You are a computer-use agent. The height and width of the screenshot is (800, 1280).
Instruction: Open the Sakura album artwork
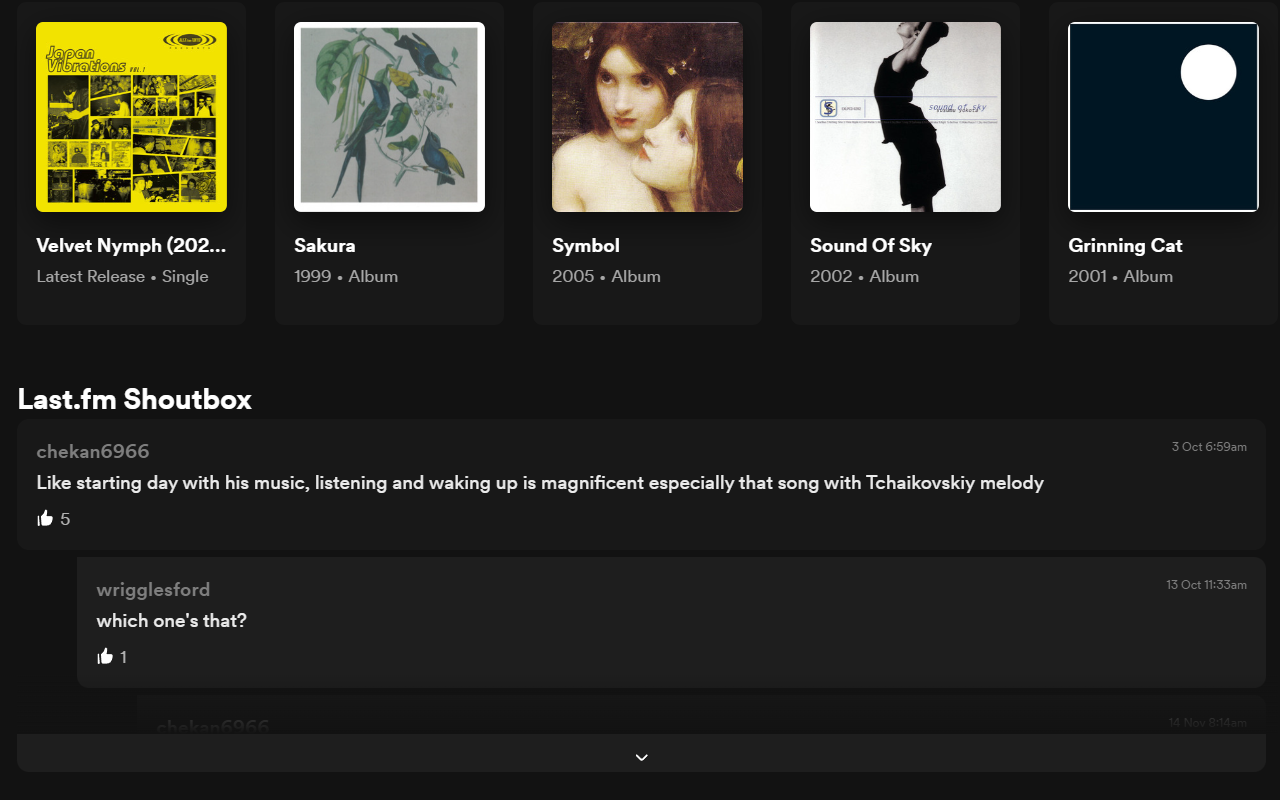pyautogui.click(x=389, y=116)
